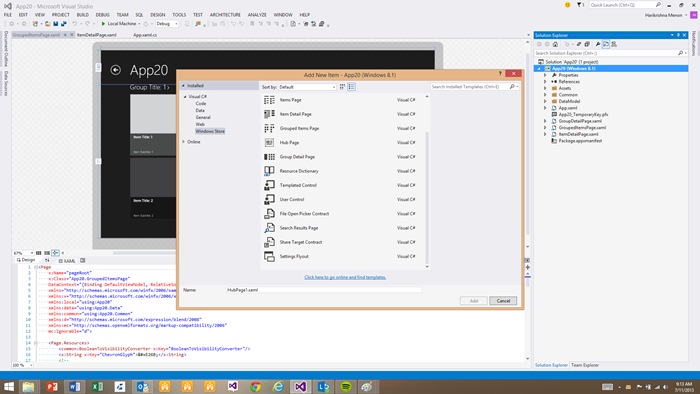Viewport: 700px width, 394px height.
Task: Click the code editor zoom 100% dropdown
Action: pyautogui.click(x=22, y=365)
